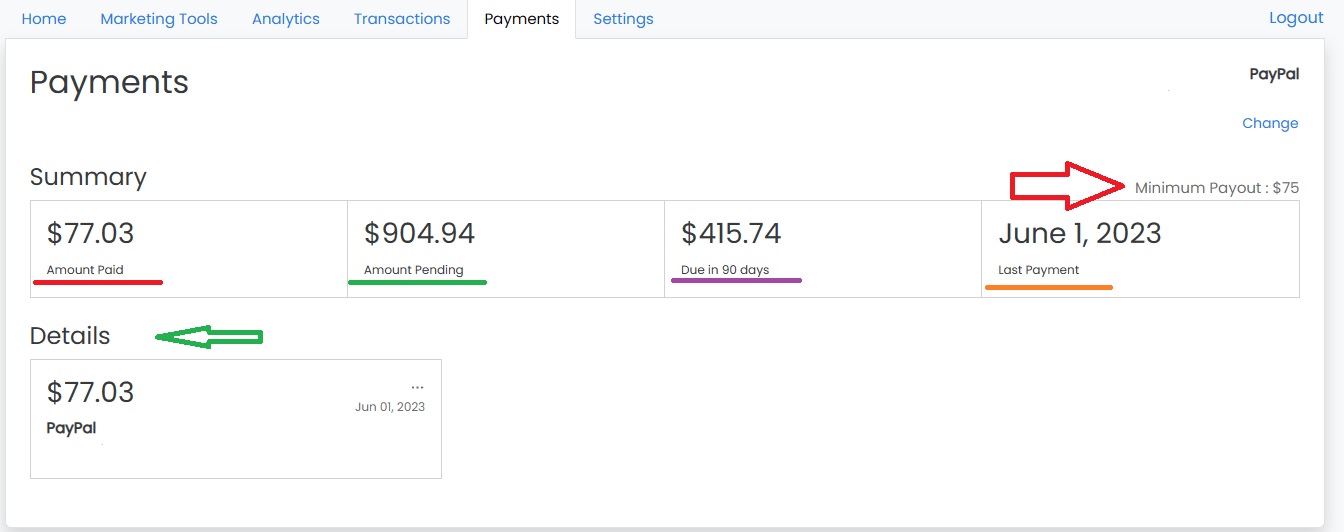1344x532 pixels.
Task: Open the three-dot menu on payment card
Action: [x=417, y=388]
